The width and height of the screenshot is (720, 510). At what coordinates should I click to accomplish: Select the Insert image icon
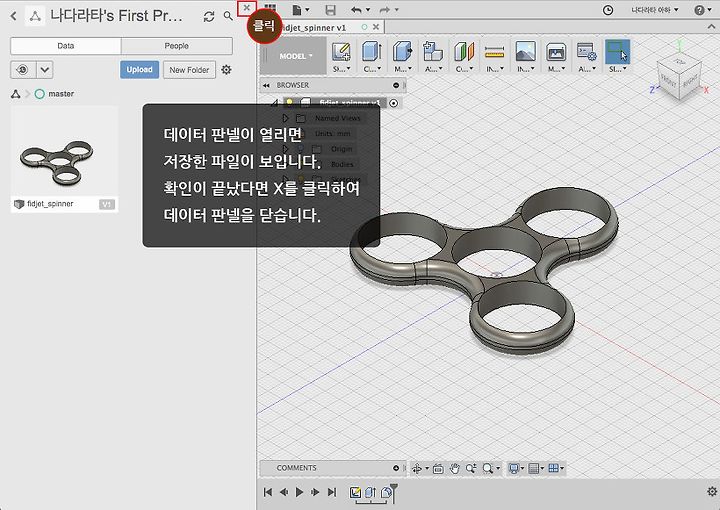coord(525,51)
